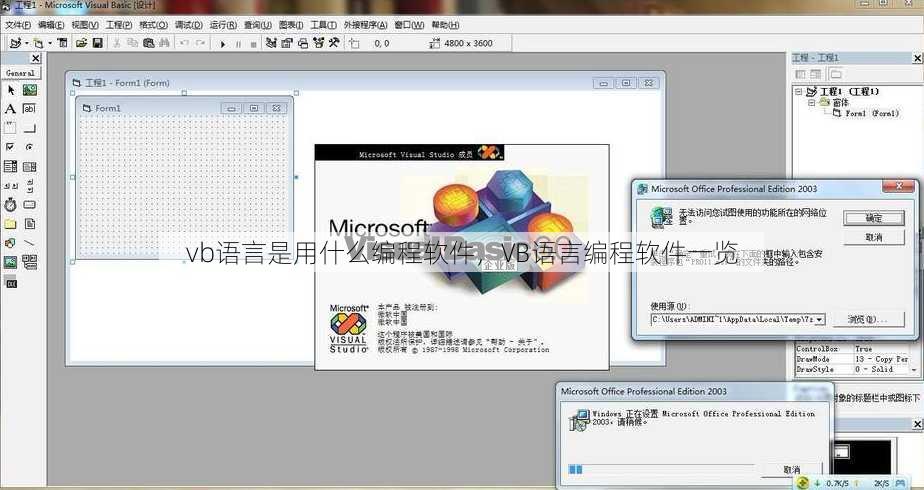Open Add Project dropdown arrow
The height and width of the screenshot is (490, 924).
[27, 44]
